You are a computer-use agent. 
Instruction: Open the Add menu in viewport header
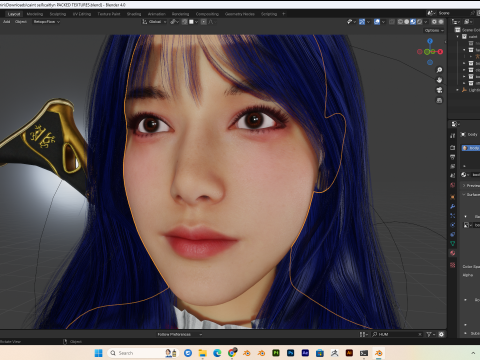point(7,22)
